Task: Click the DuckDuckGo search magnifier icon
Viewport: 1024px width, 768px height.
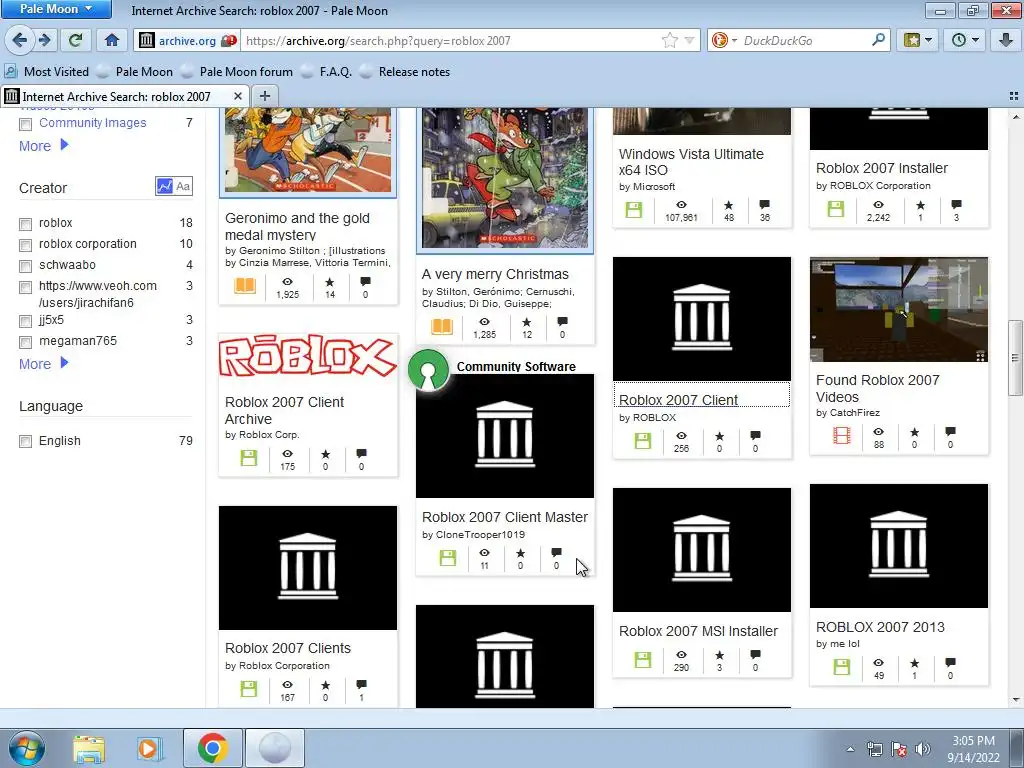Action: tap(878, 40)
